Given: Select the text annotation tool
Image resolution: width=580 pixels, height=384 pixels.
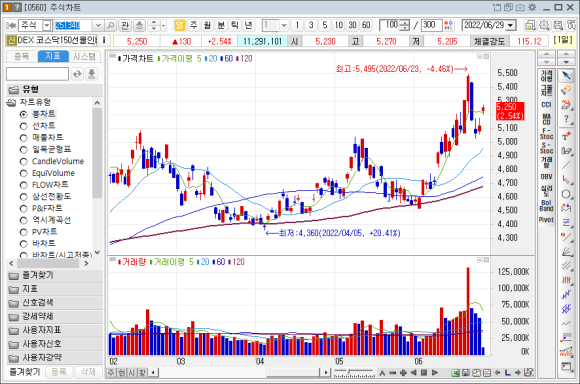Looking at the screenshot, I should [566, 136].
